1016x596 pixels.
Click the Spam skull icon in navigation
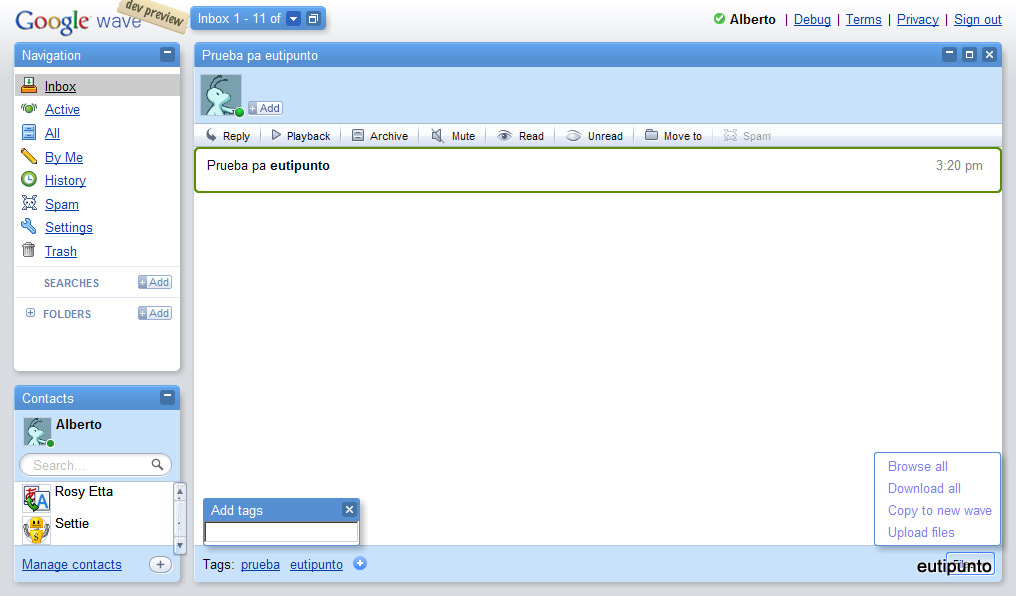29,203
